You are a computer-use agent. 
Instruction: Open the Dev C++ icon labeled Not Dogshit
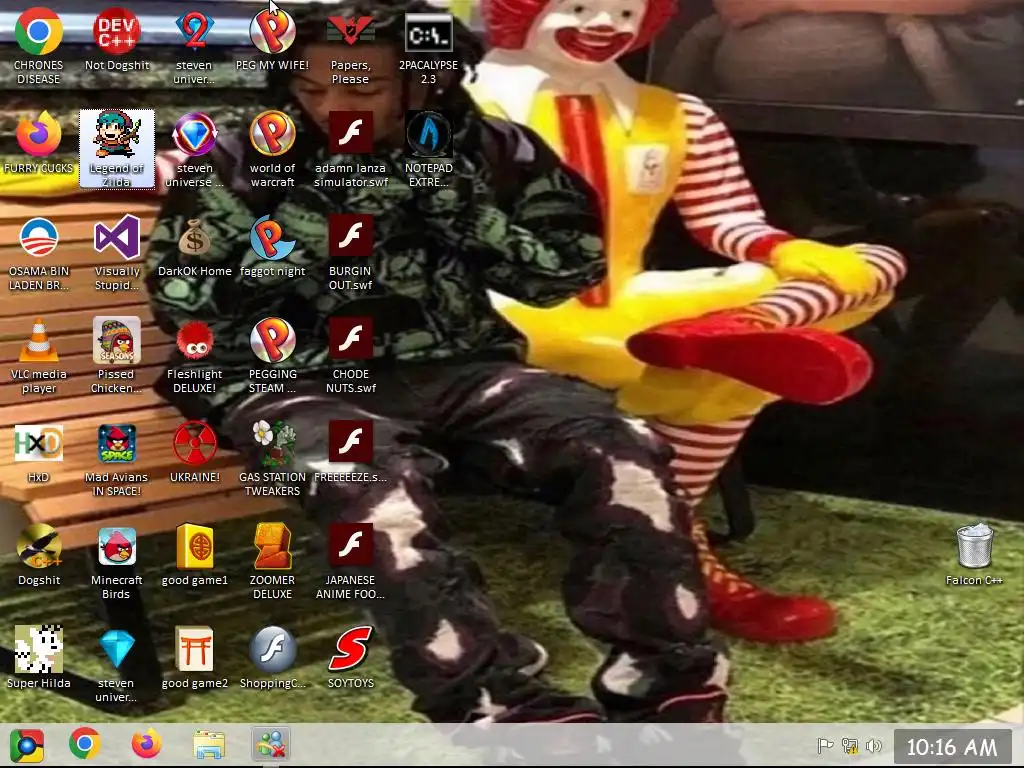coord(117,31)
